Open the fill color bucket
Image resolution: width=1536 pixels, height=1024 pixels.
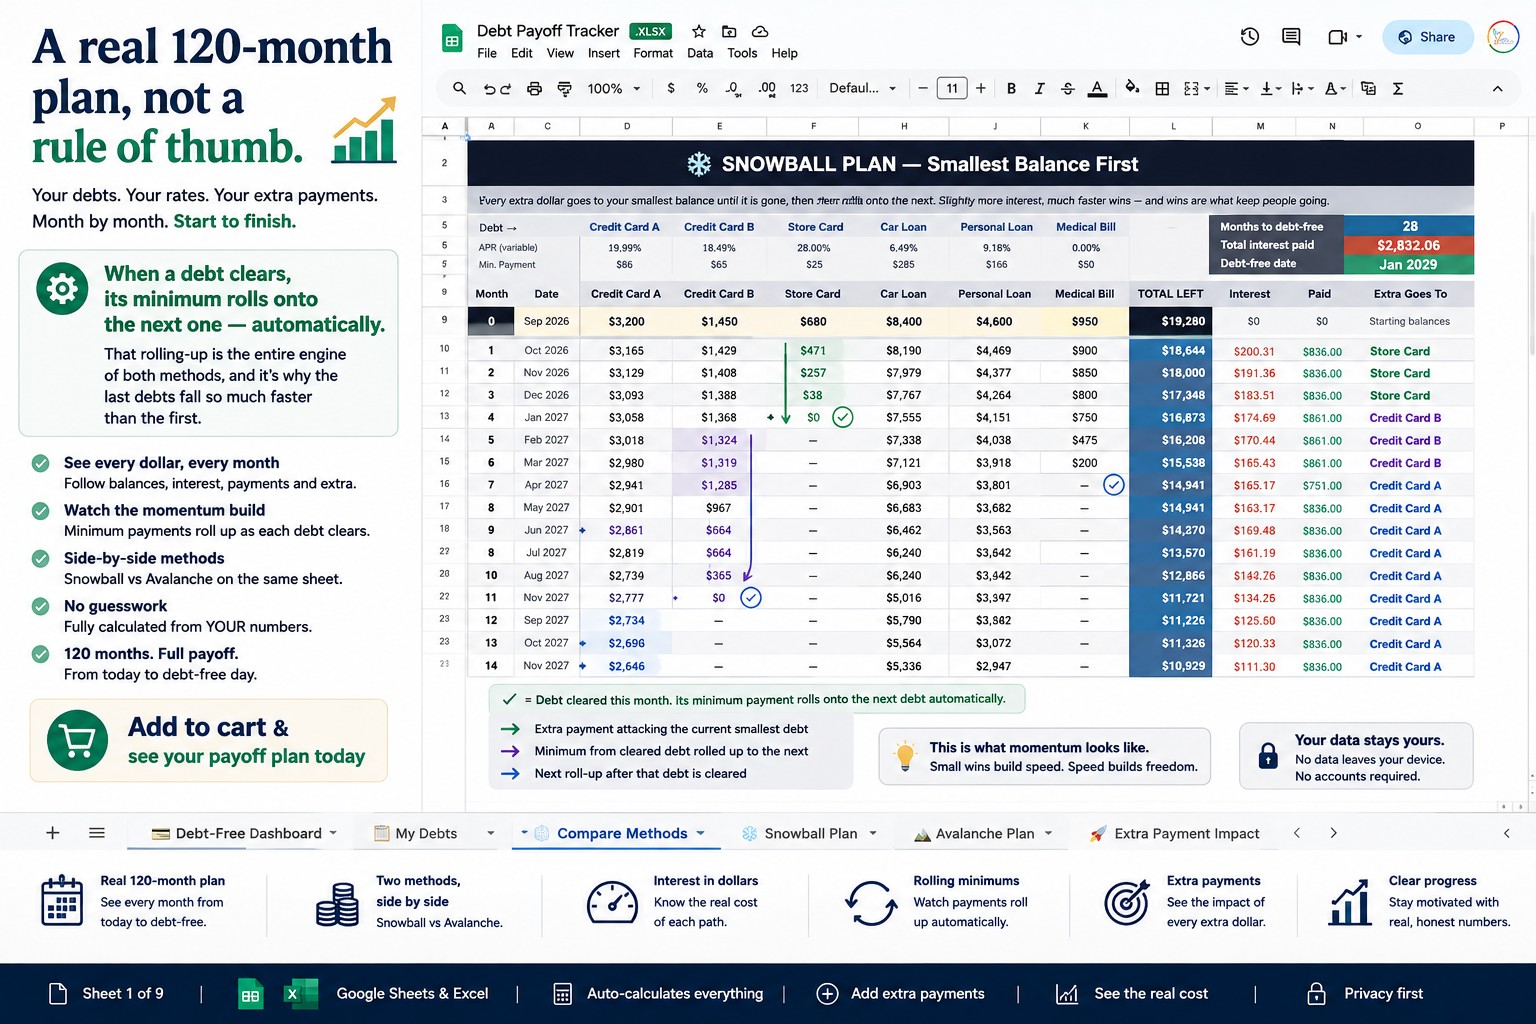click(1132, 88)
